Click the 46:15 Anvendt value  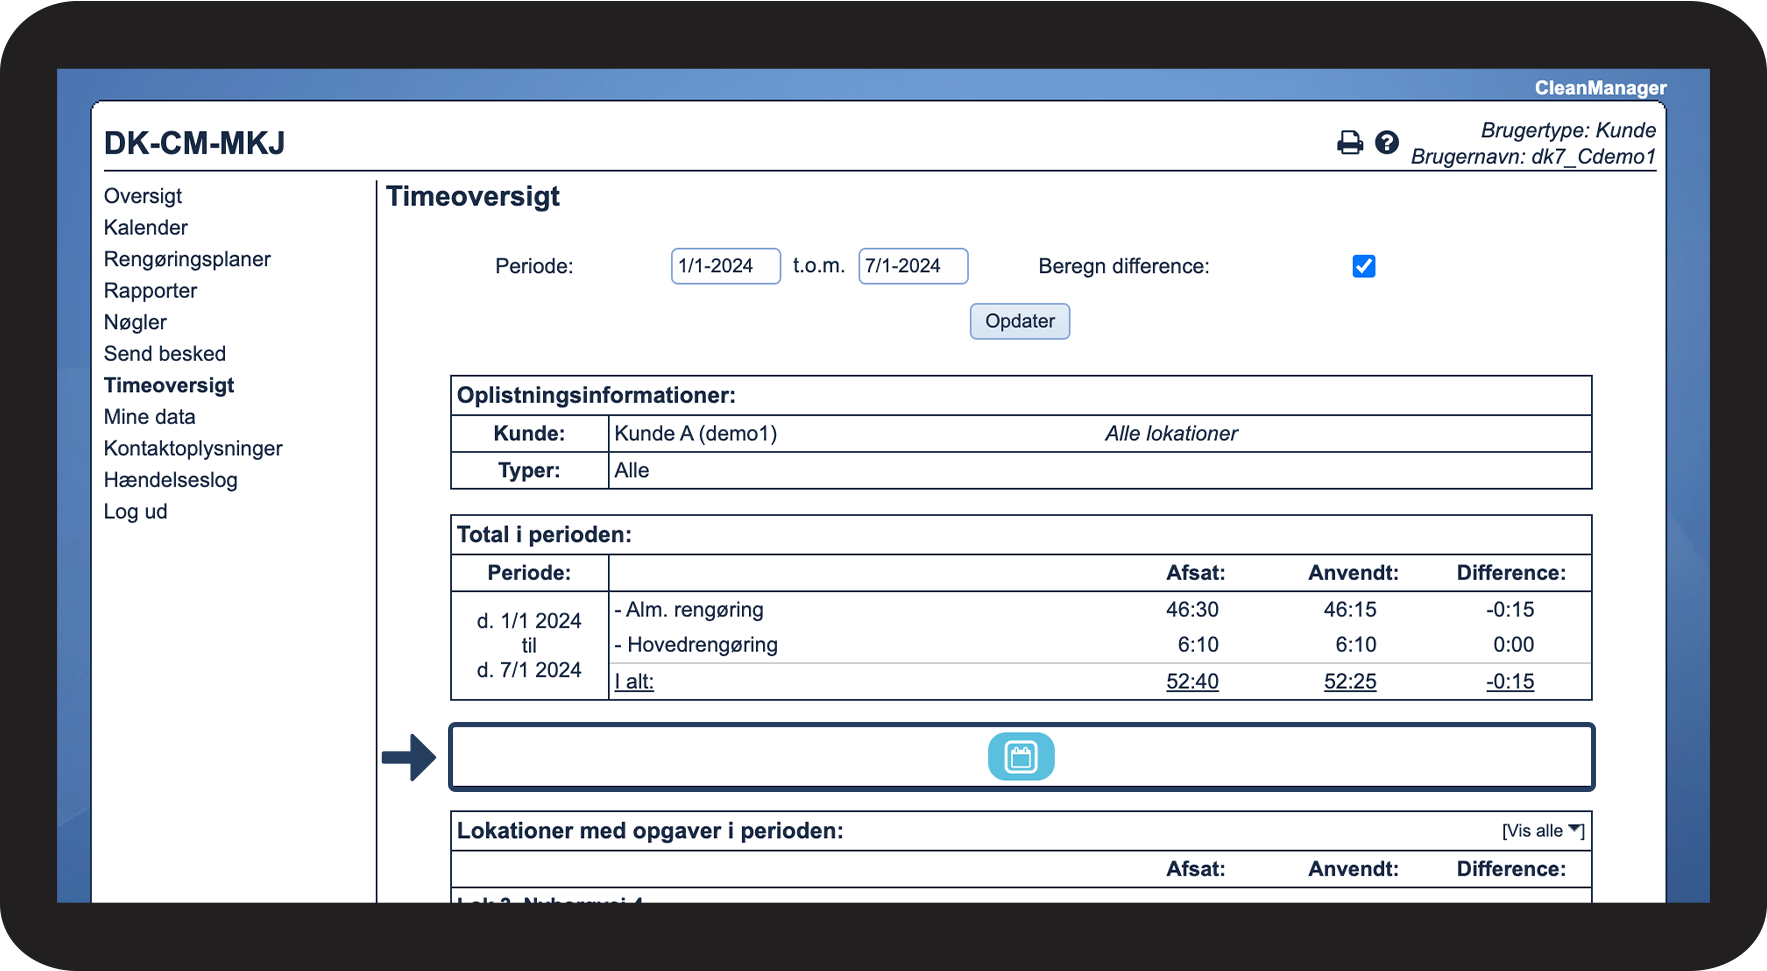click(x=1350, y=609)
